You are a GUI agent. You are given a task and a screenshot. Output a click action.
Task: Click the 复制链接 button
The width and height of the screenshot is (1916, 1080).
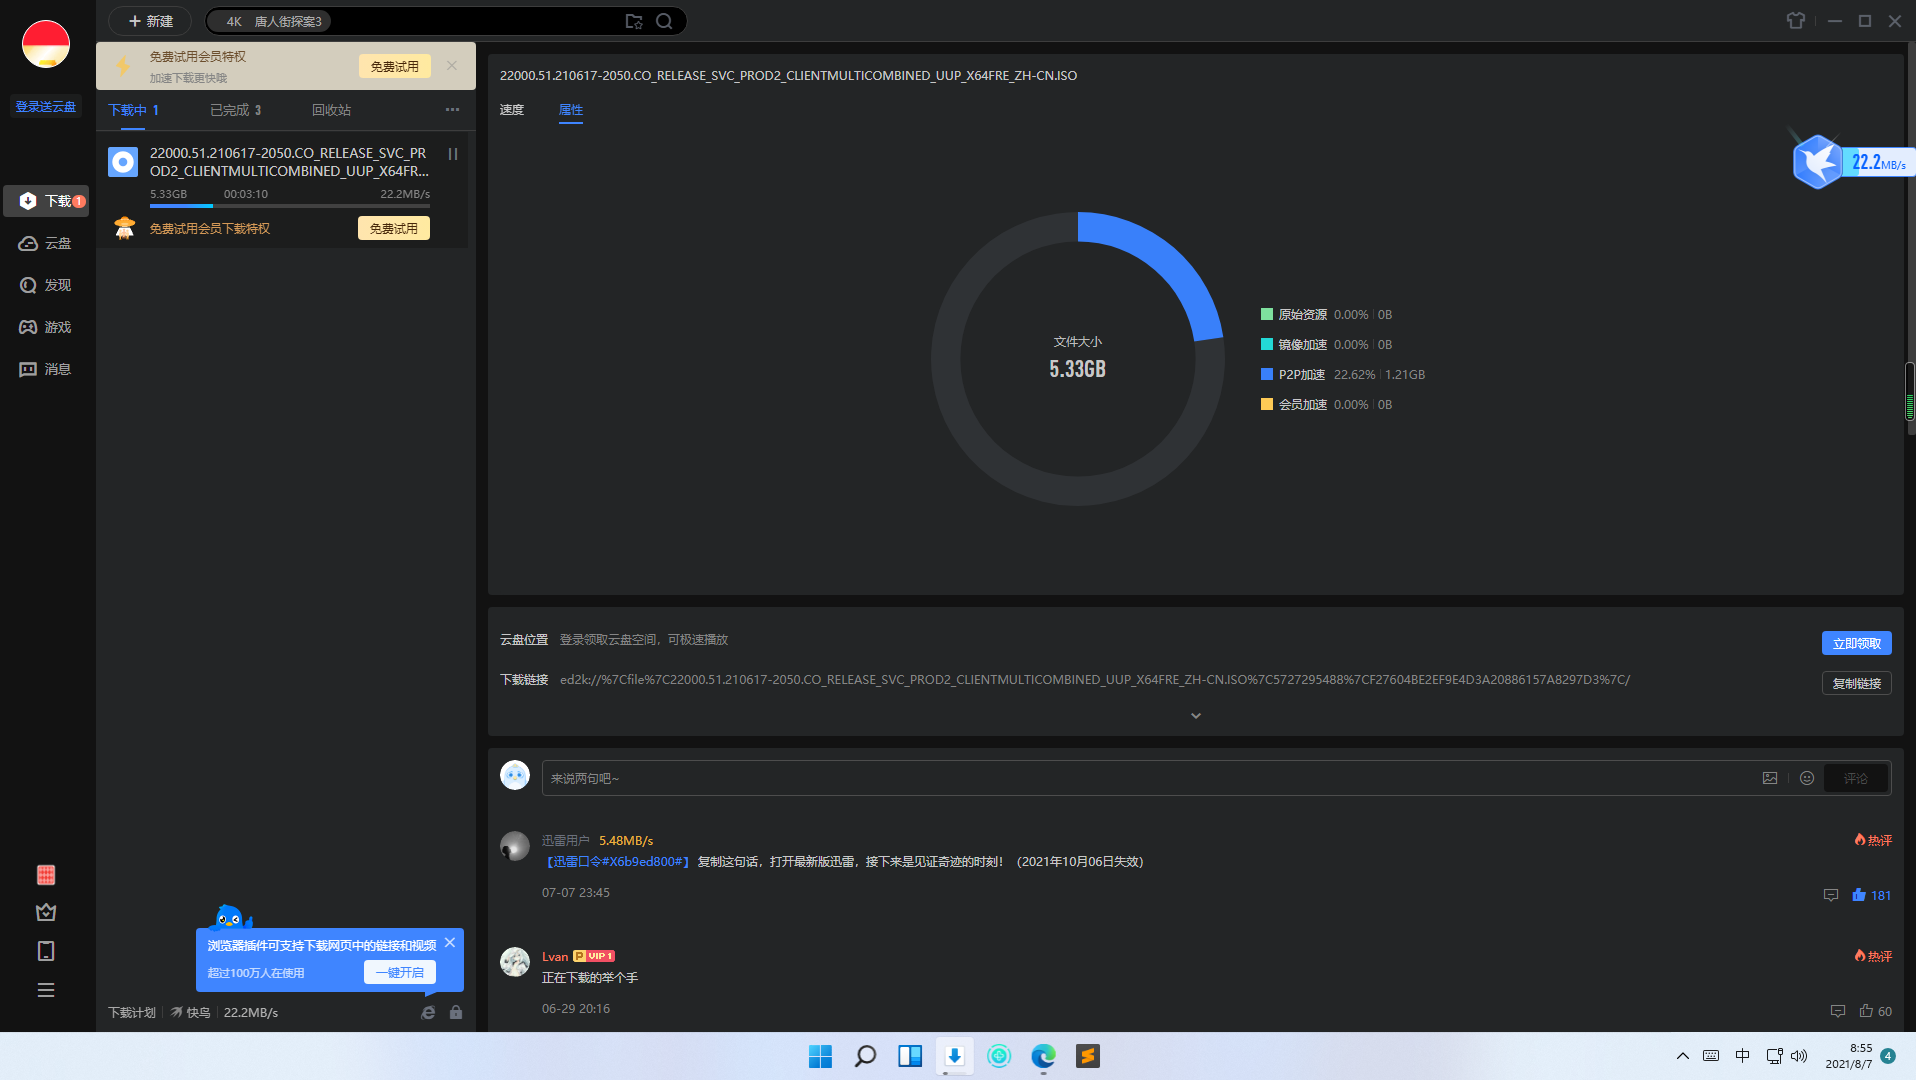(1857, 683)
